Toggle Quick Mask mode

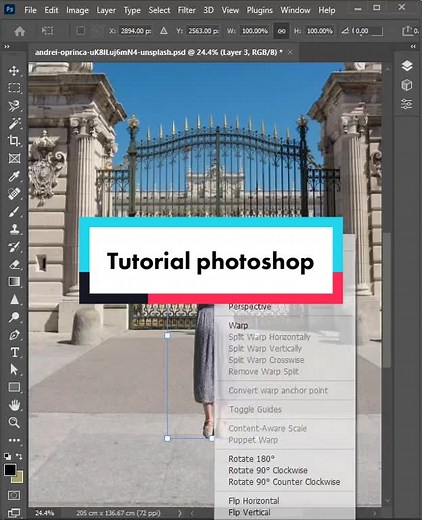14,495
